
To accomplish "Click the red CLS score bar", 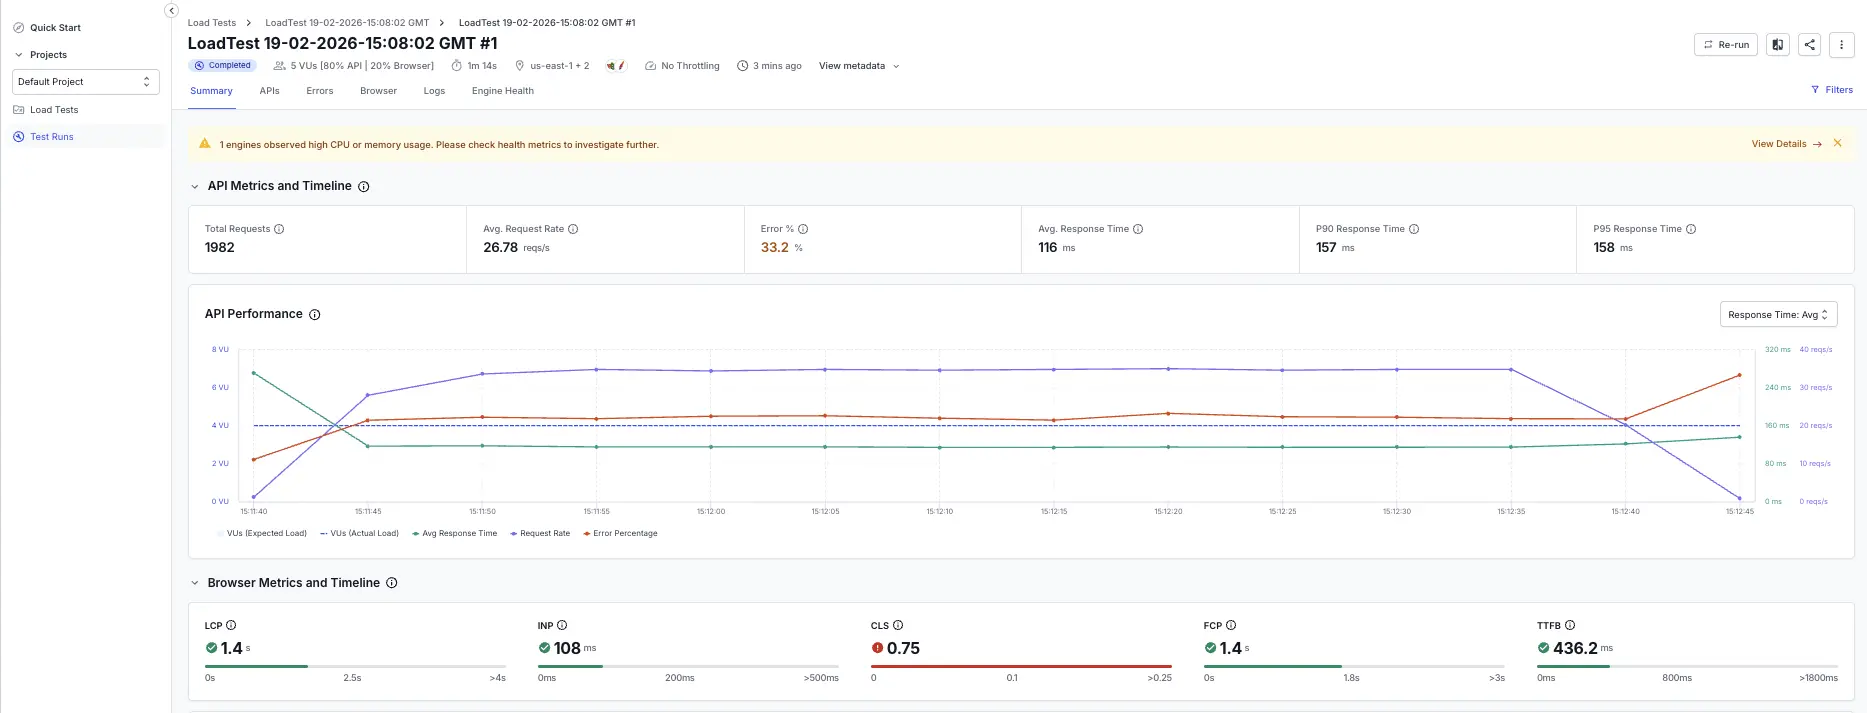I will (1021, 666).
